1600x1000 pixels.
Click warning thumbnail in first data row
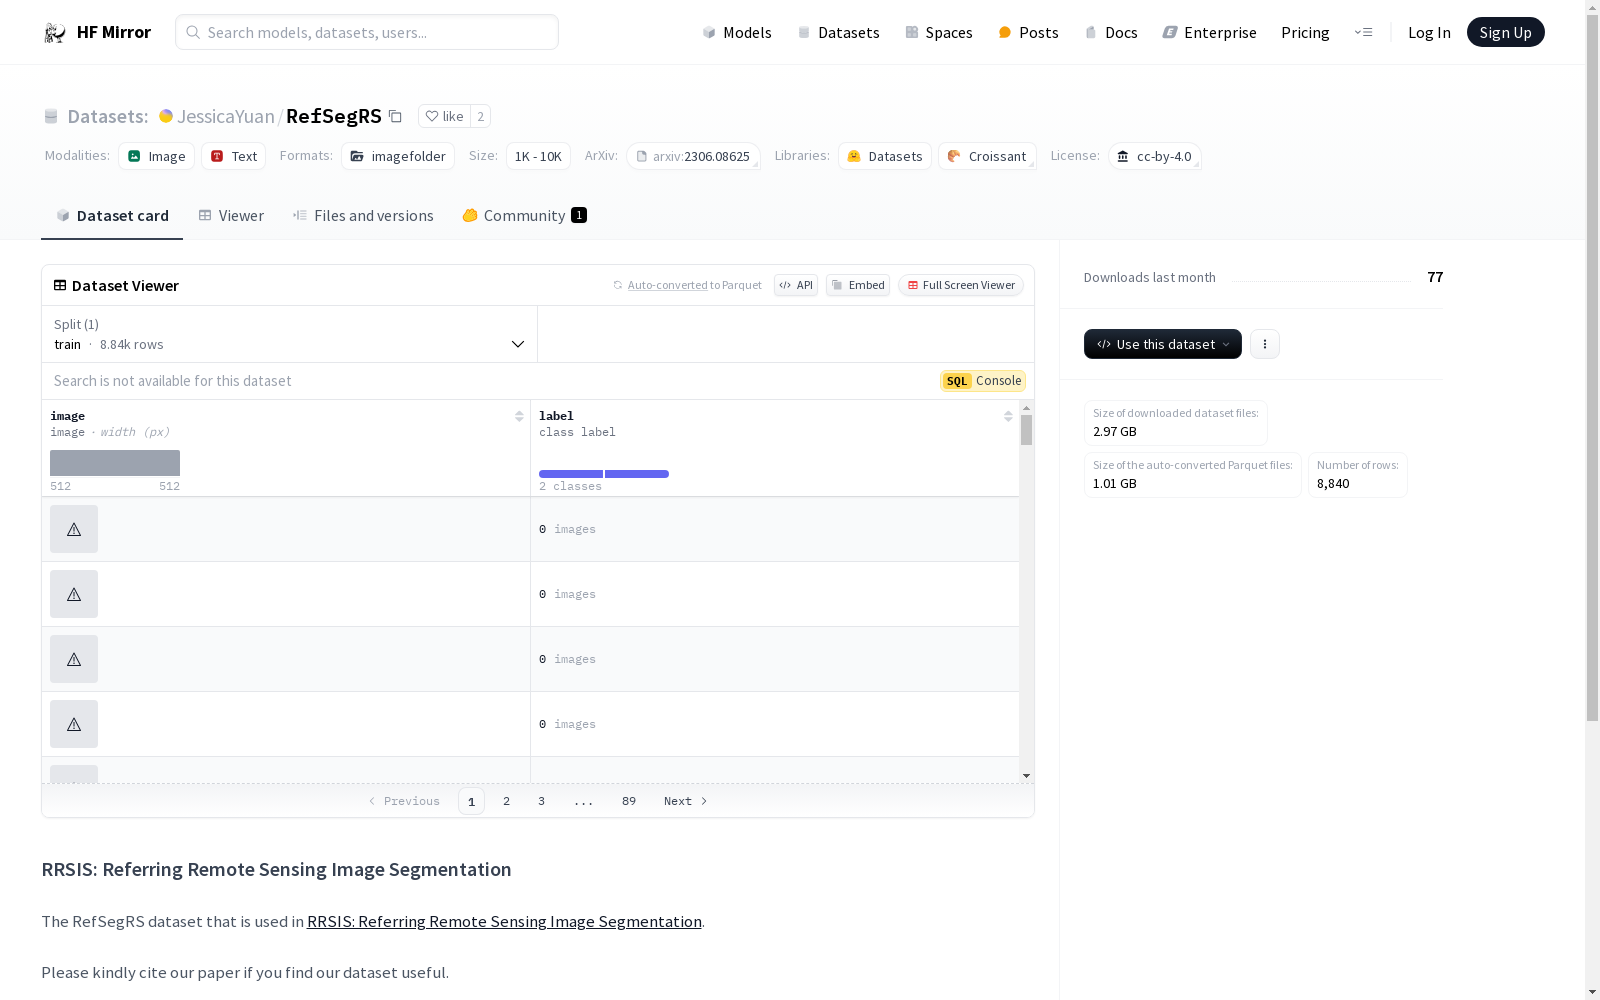[74, 529]
